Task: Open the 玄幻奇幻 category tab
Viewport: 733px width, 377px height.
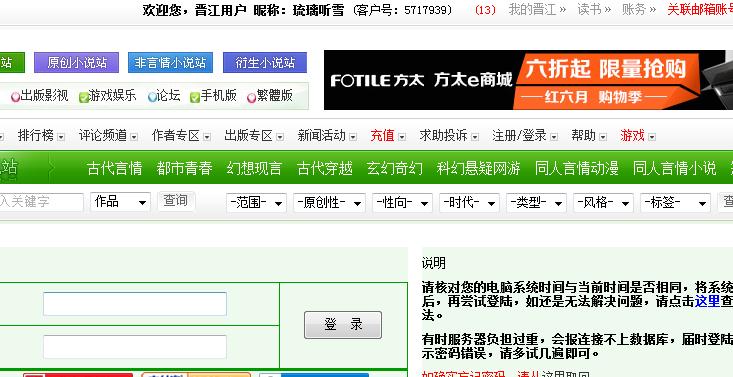Action: (395, 168)
